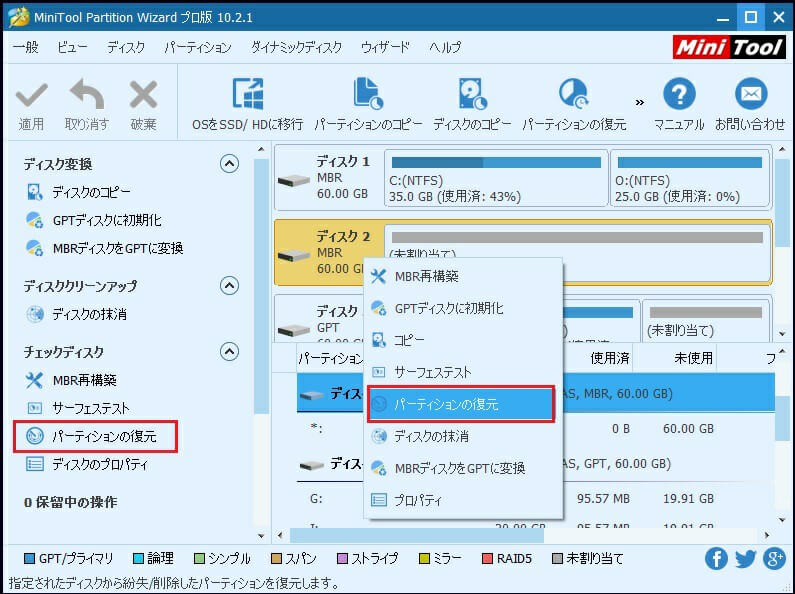The height and width of the screenshot is (594, 795).
Task: Click the お問い合わせ mail icon
Action: click(751, 94)
